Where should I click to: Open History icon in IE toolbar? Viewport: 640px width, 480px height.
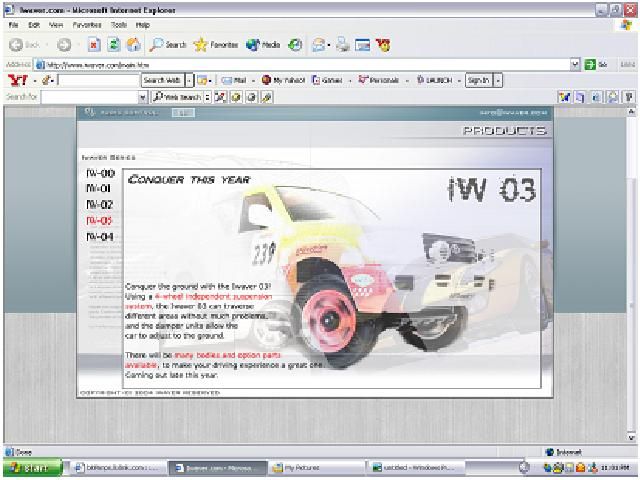pos(295,44)
